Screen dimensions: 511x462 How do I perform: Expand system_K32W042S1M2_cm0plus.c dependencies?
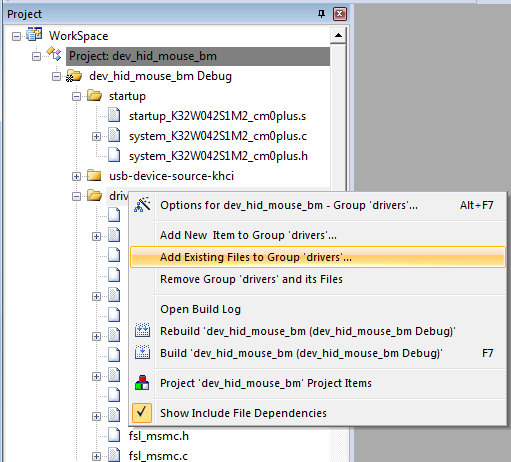(x=96, y=136)
